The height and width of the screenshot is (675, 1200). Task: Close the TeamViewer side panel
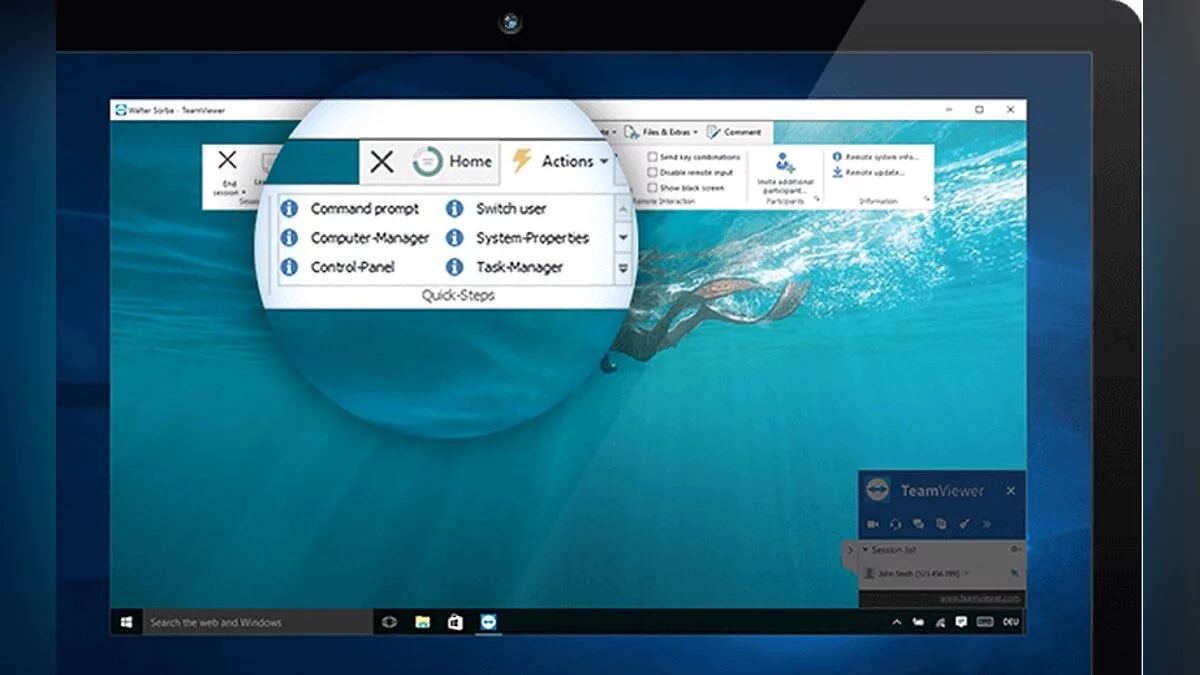coord(1010,491)
